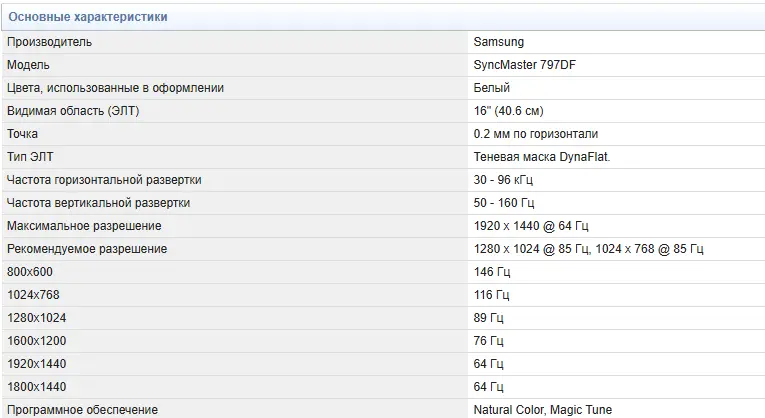Click the '64 Гц' value in 1920x1440 row
765x418 pixels.
tap(488, 364)
